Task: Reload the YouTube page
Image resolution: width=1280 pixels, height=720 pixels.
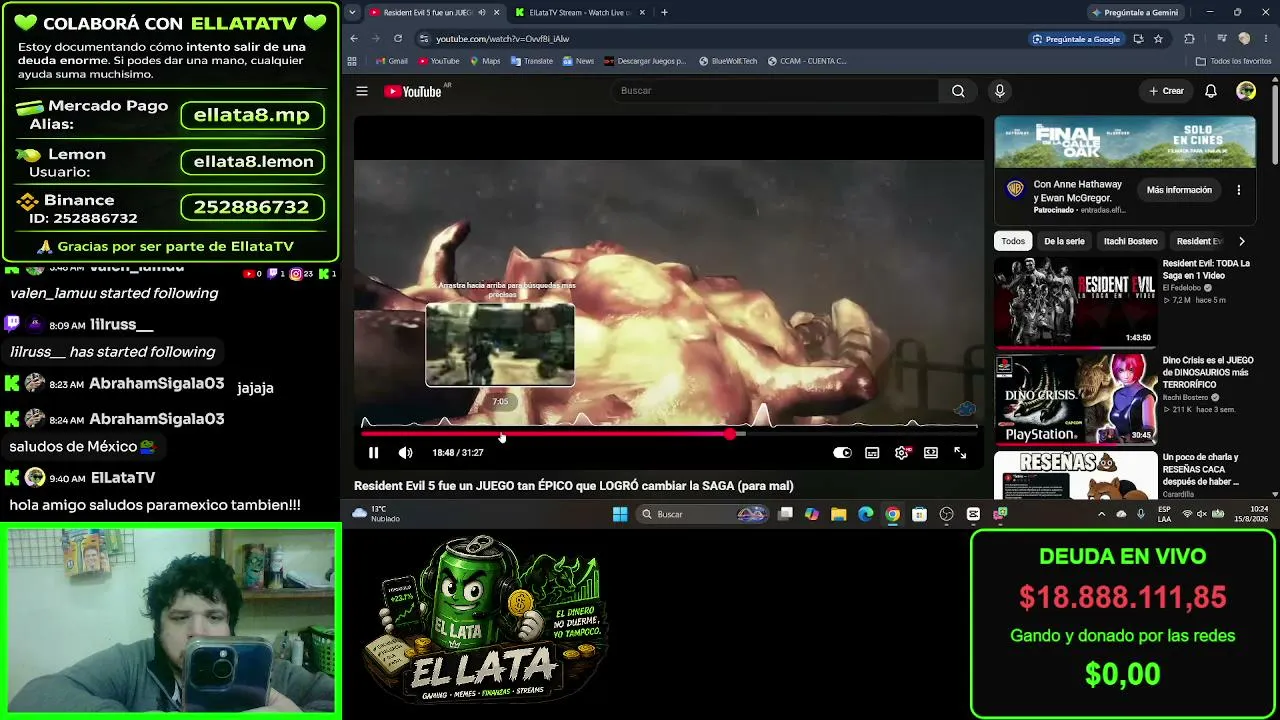Action: coord(398,39)
